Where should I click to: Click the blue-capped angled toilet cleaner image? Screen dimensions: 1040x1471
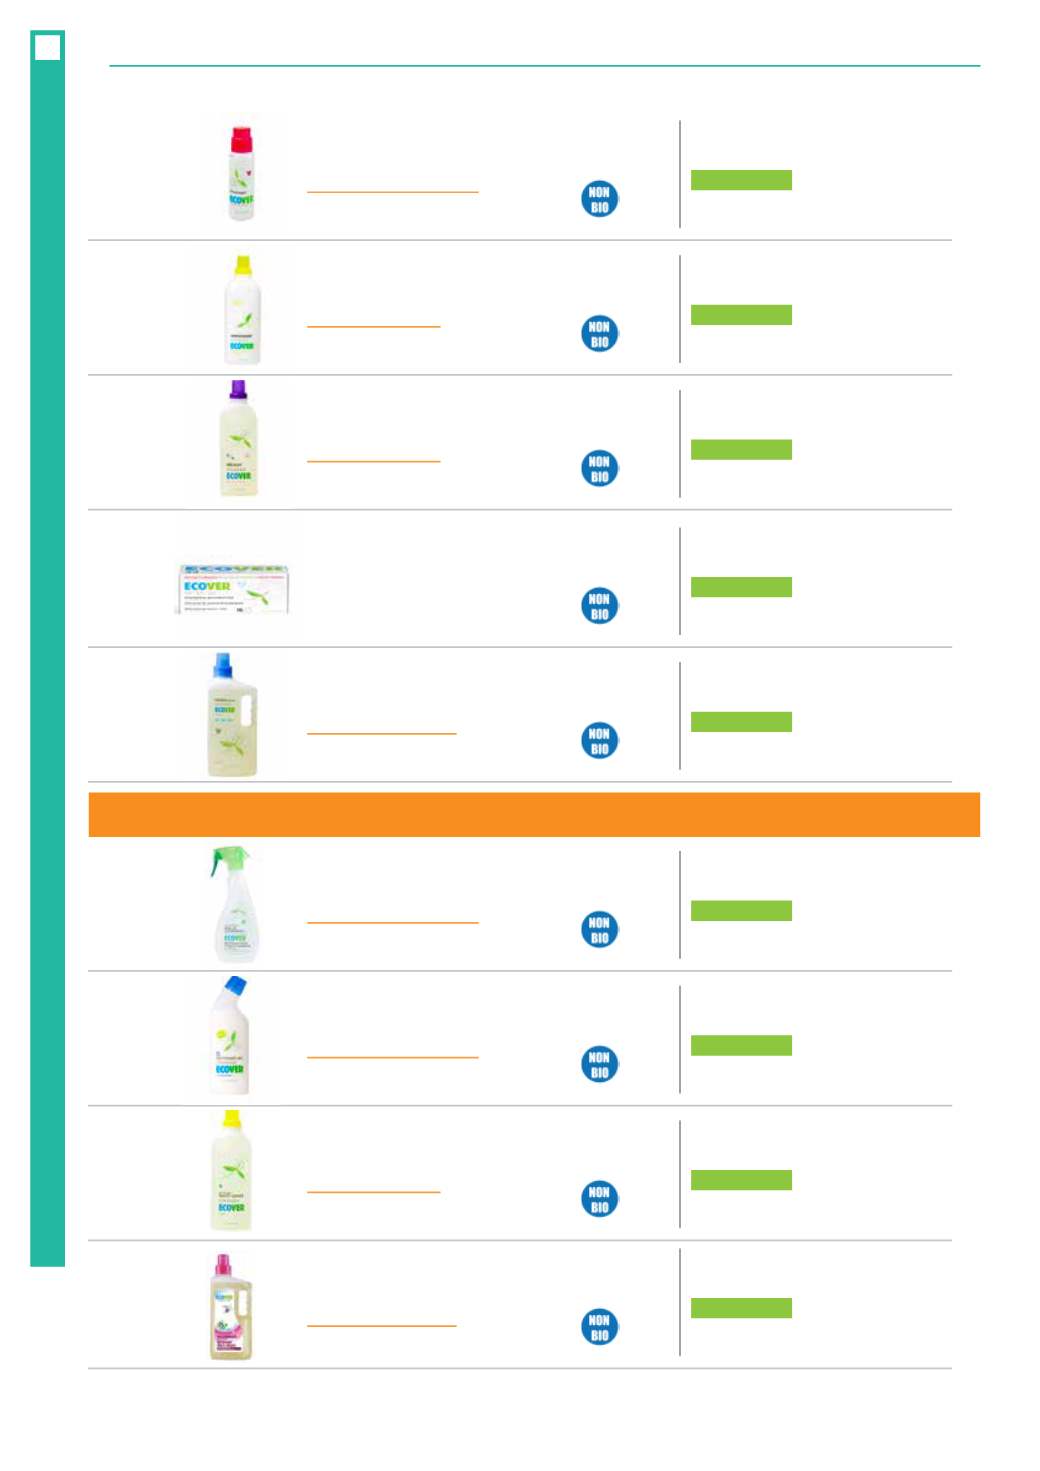[x=230, y=1036]
